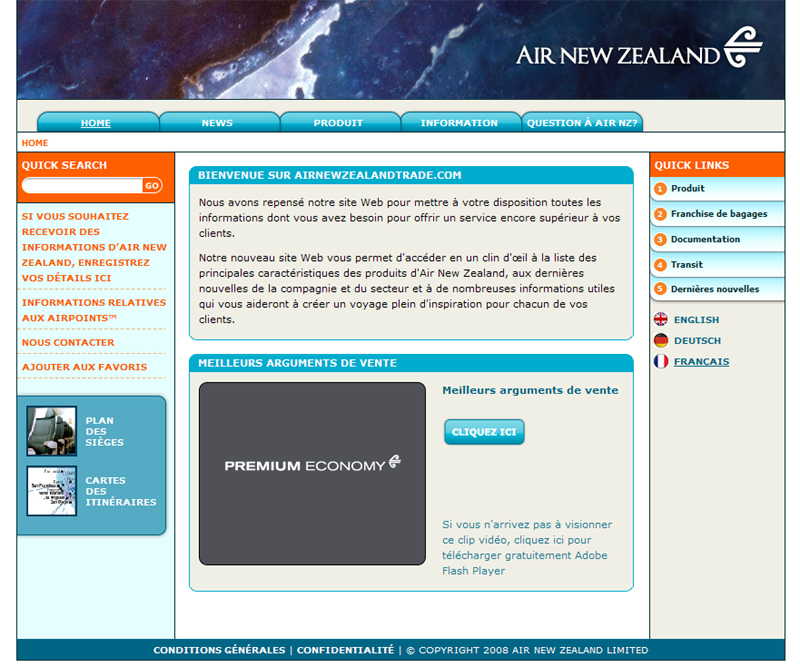
Task: Select the French flag icon
Action: click(661, 361)
